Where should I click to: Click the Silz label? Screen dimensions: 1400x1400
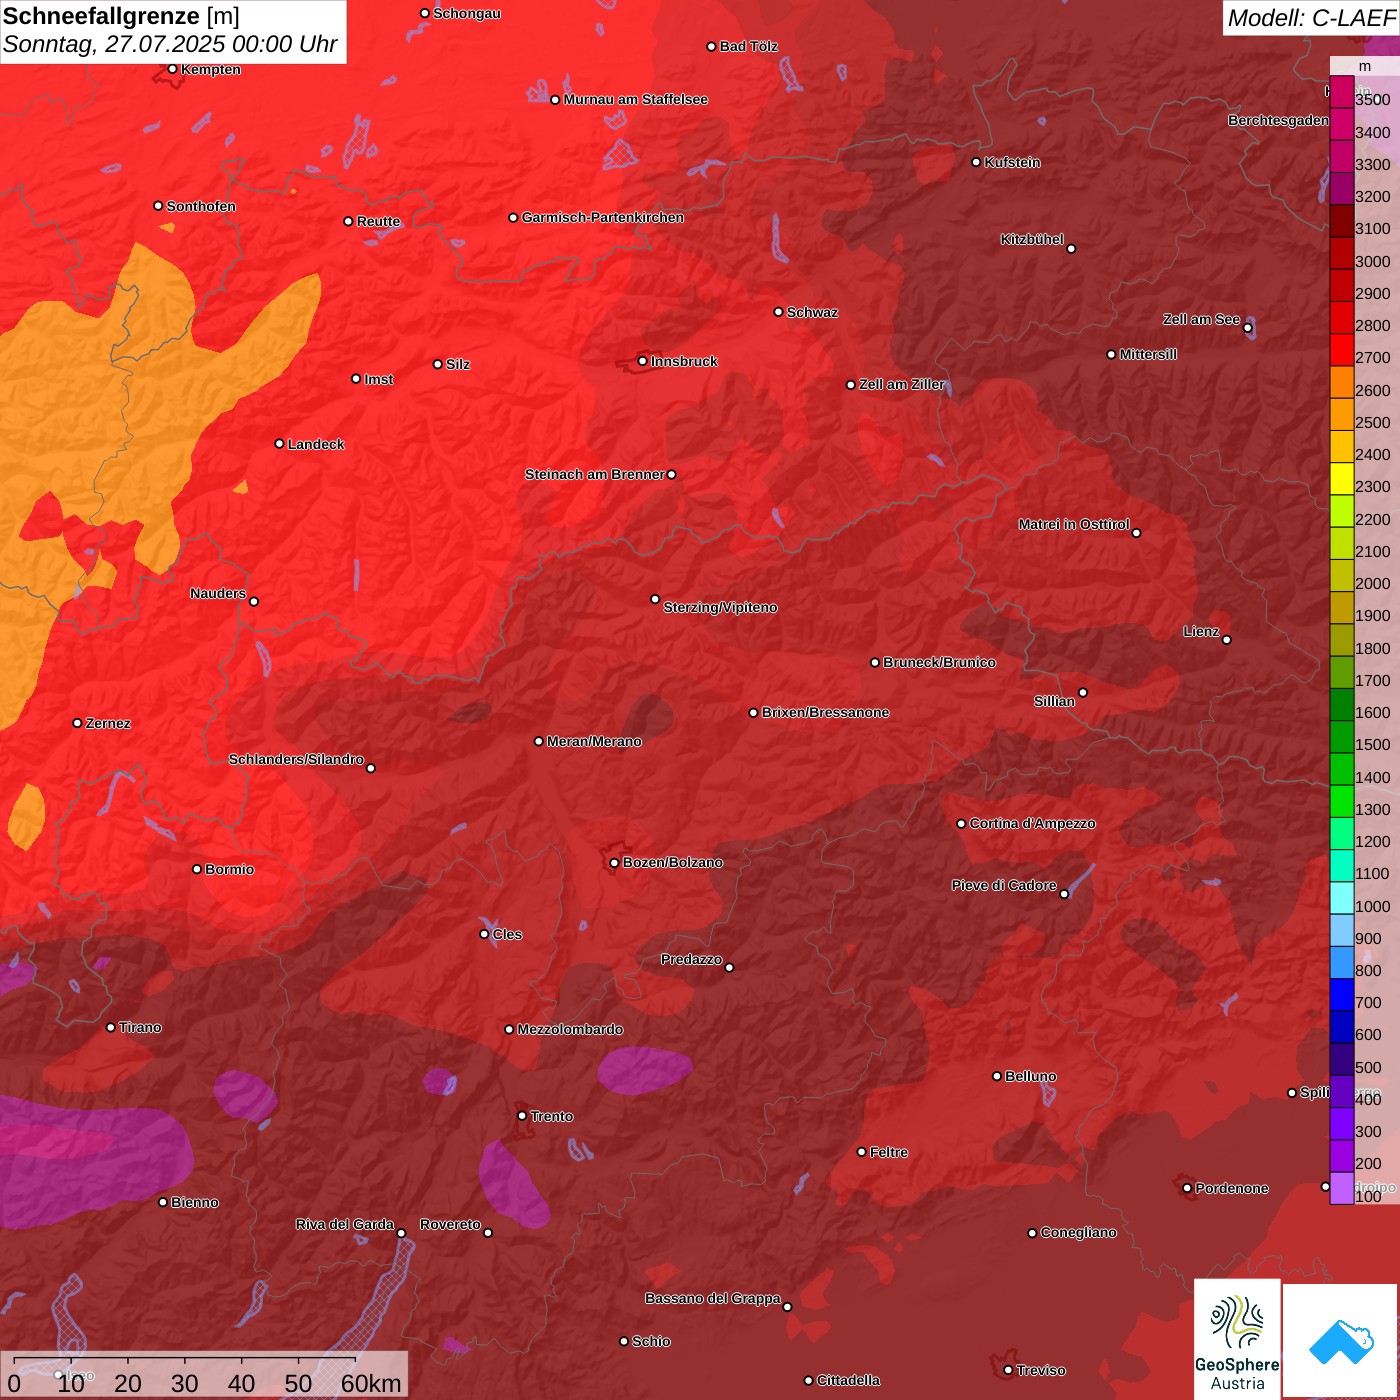click(x=458, y=365)
